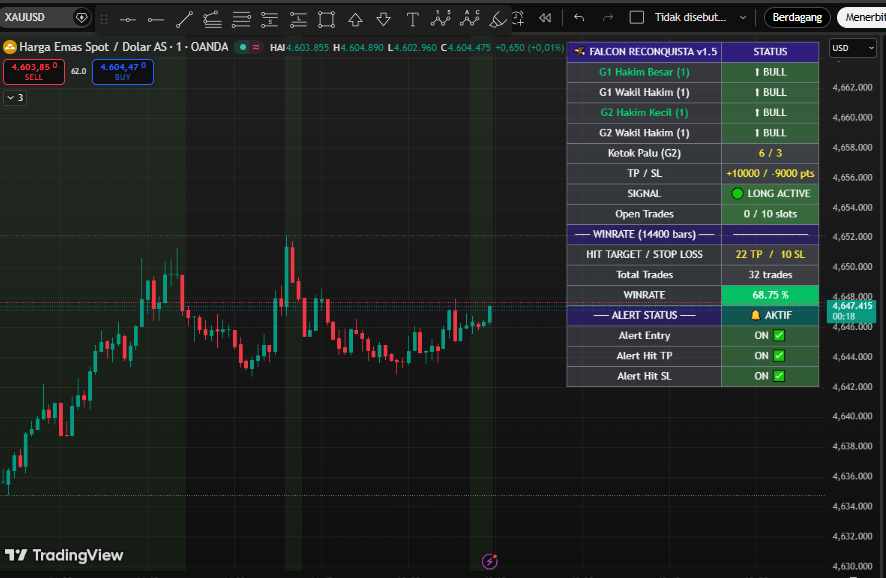The image size is (886, 578).
Task: Click the LONG ACTIVE signal cell
Action: tap(770, 194)
